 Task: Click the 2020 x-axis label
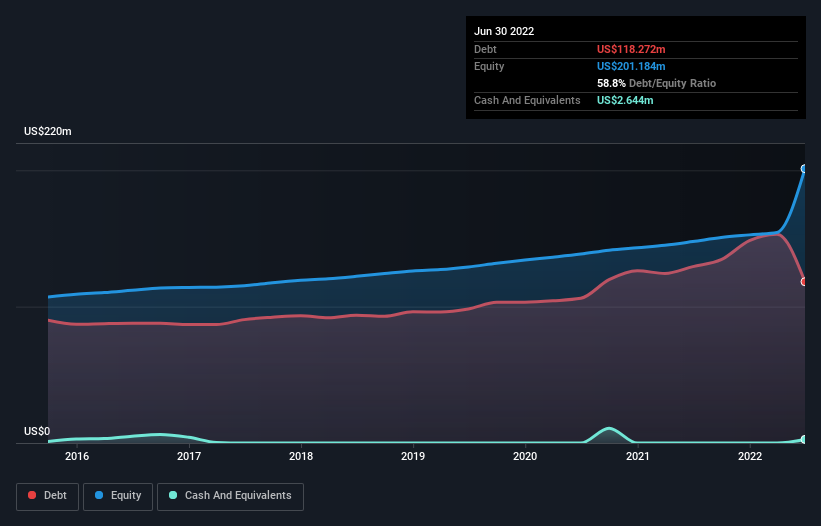[x=525, y=456]
